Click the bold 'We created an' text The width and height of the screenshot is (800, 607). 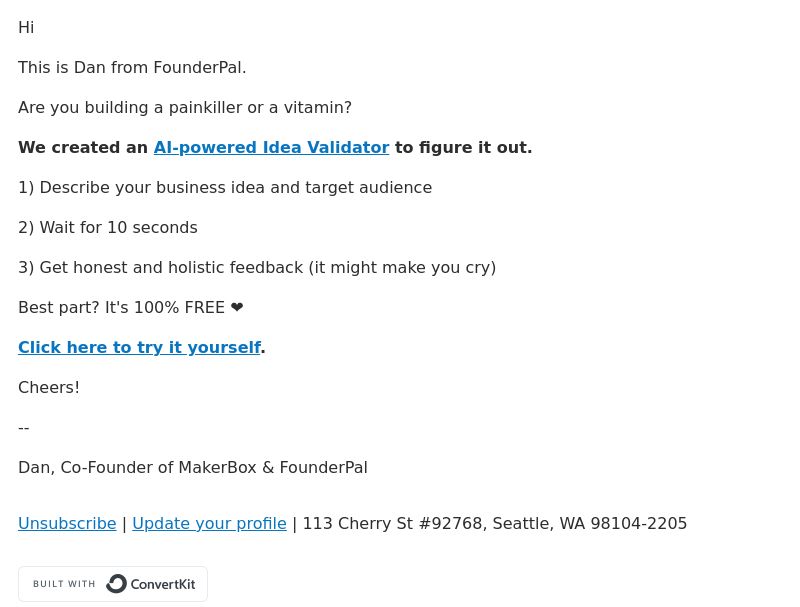pos(83,147)
